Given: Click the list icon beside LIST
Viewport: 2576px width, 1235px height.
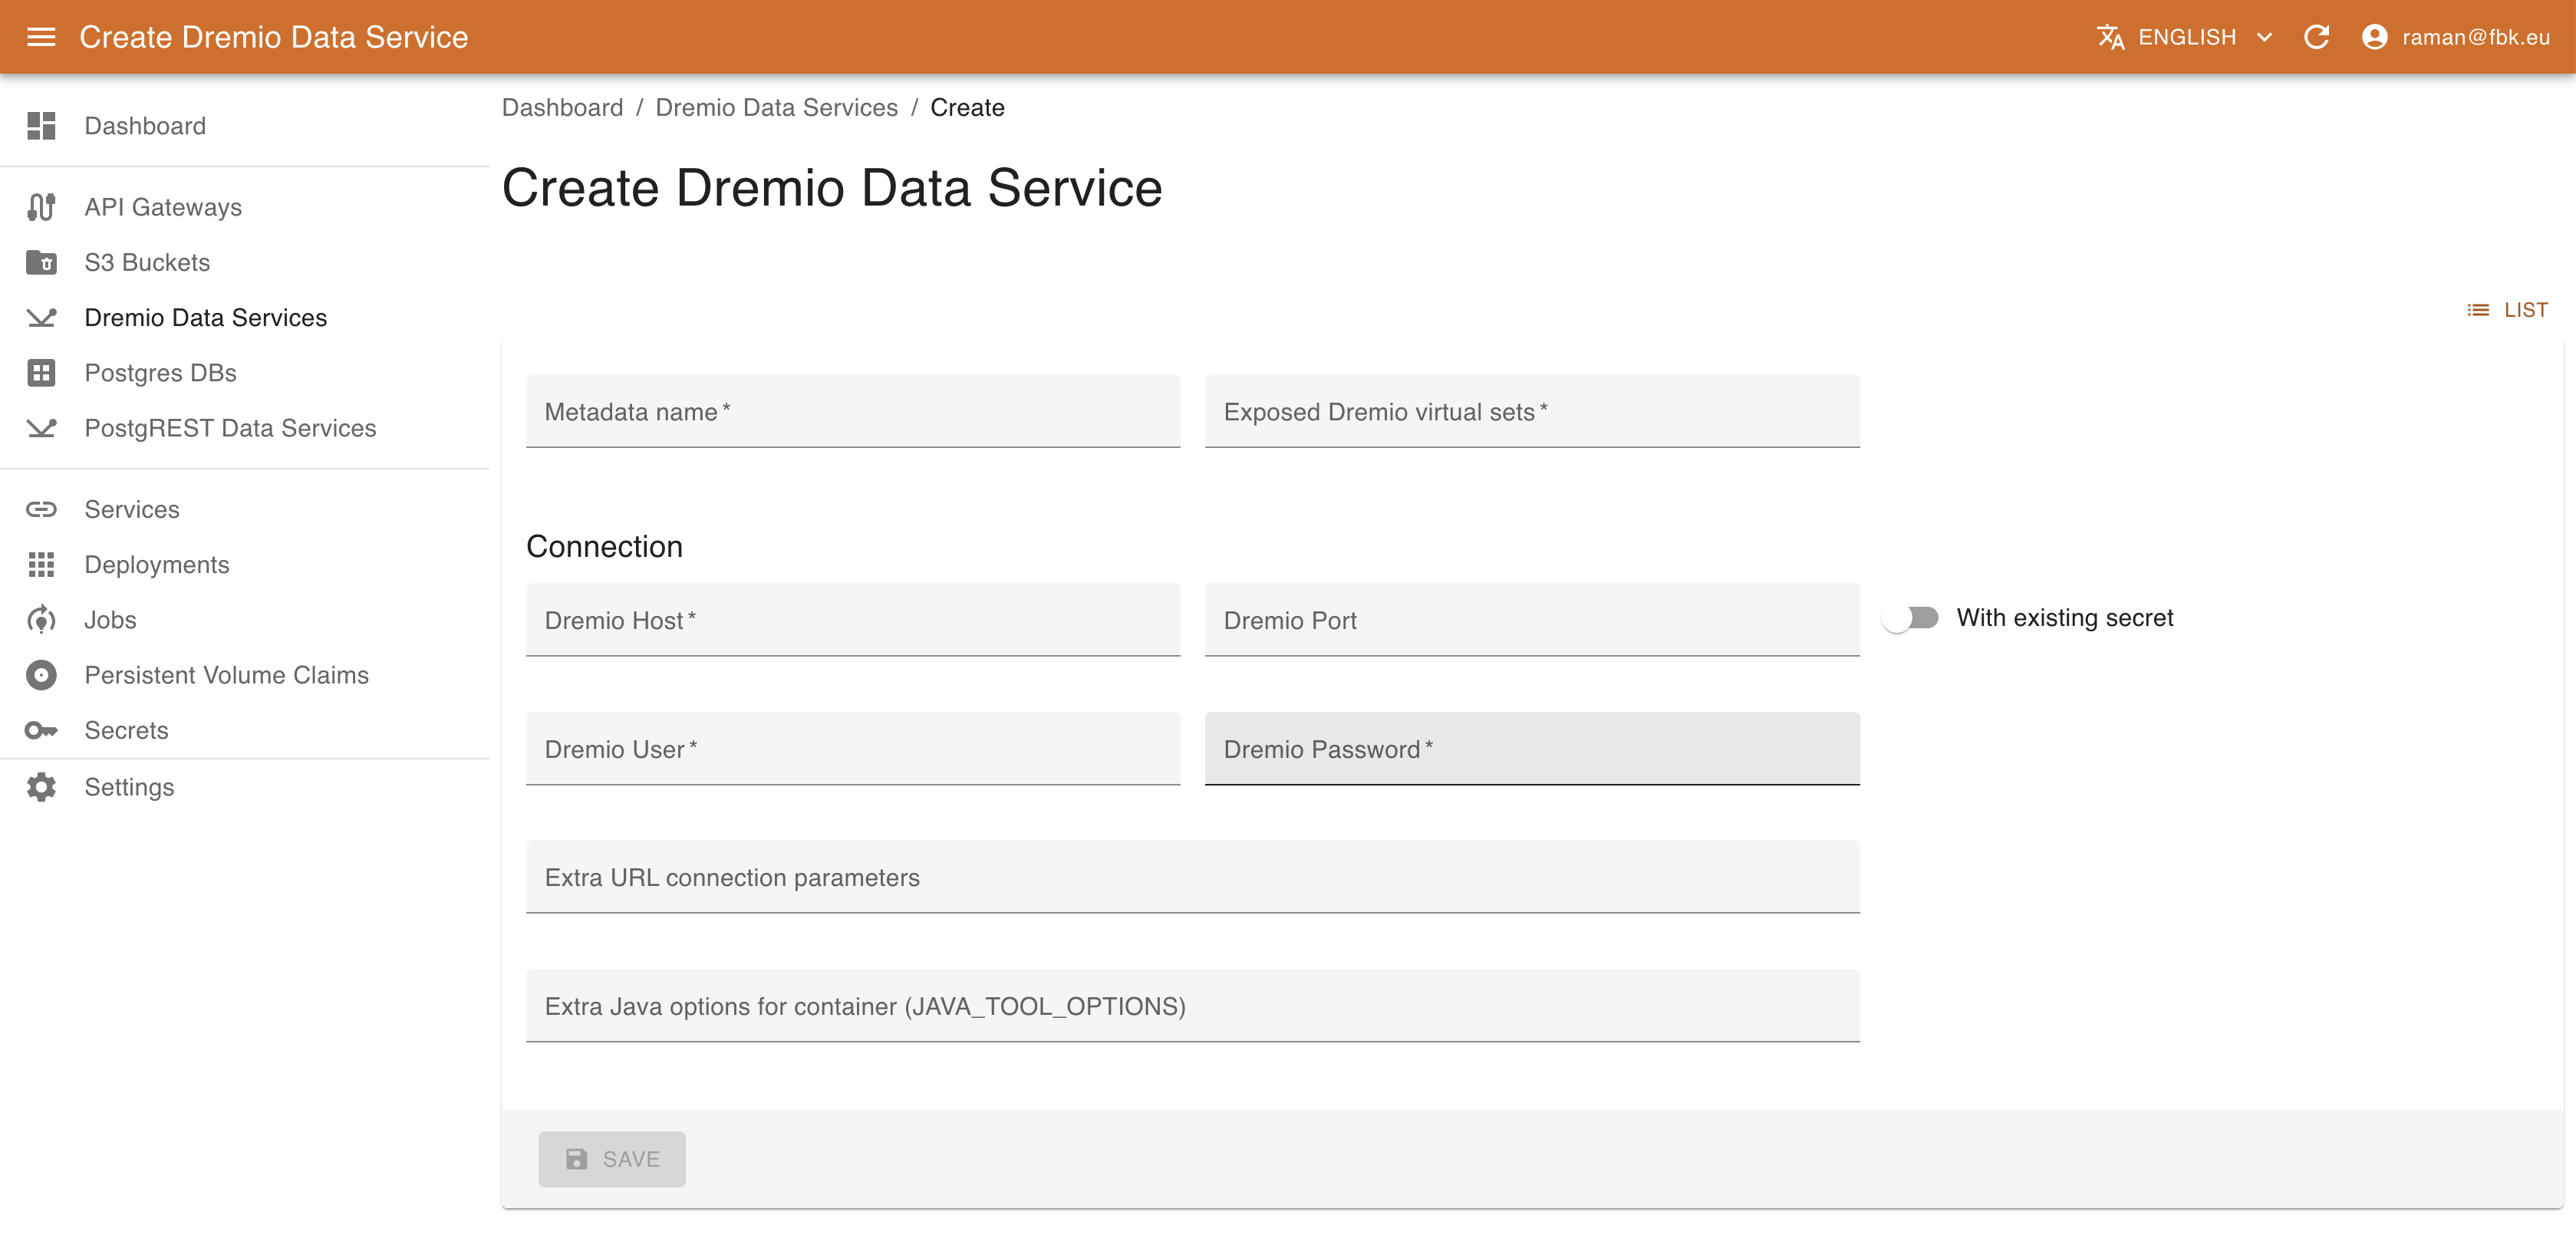Looking at the screenshot, I should 2478,310.
